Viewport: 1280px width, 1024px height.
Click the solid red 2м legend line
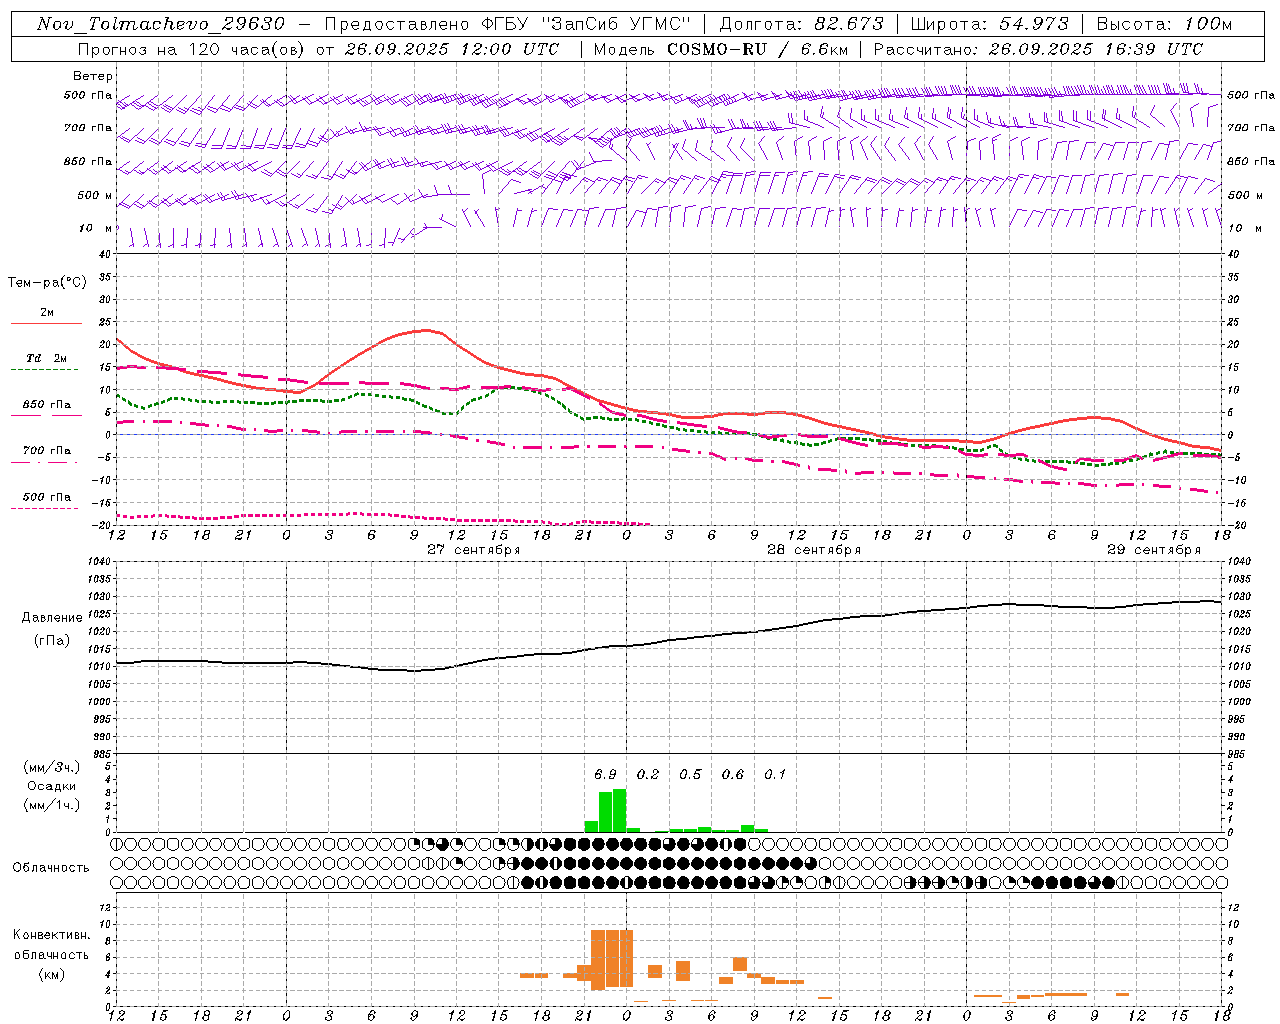point(46,323)
